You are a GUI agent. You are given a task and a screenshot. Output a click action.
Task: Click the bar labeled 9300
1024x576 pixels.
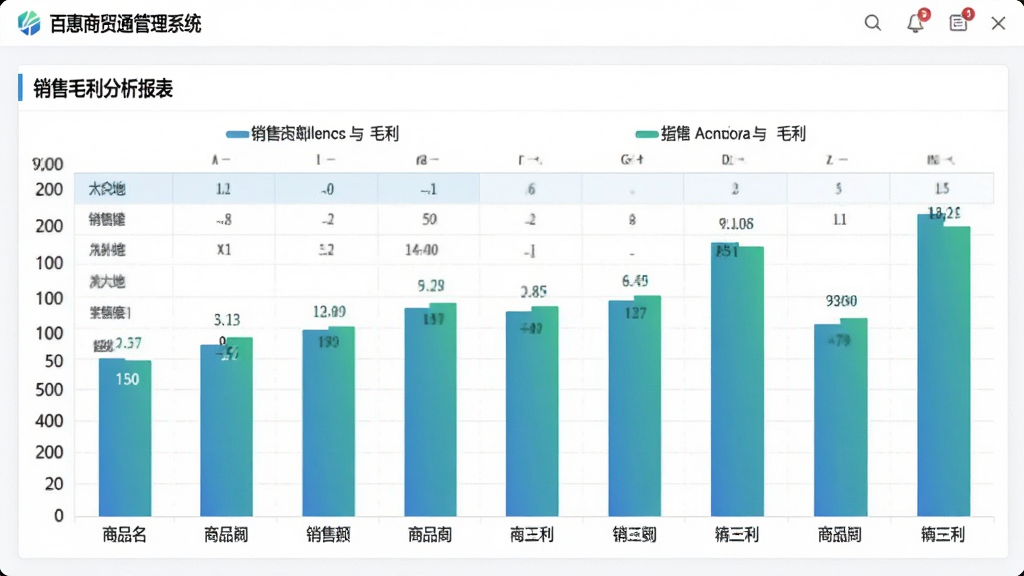point(840,418)
